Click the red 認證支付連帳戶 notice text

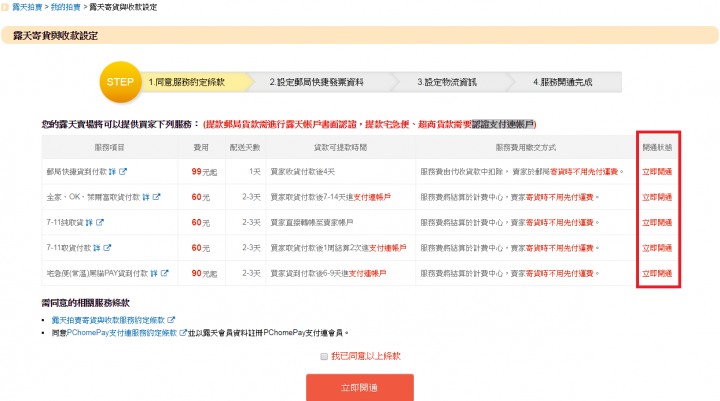coord(504,124)
